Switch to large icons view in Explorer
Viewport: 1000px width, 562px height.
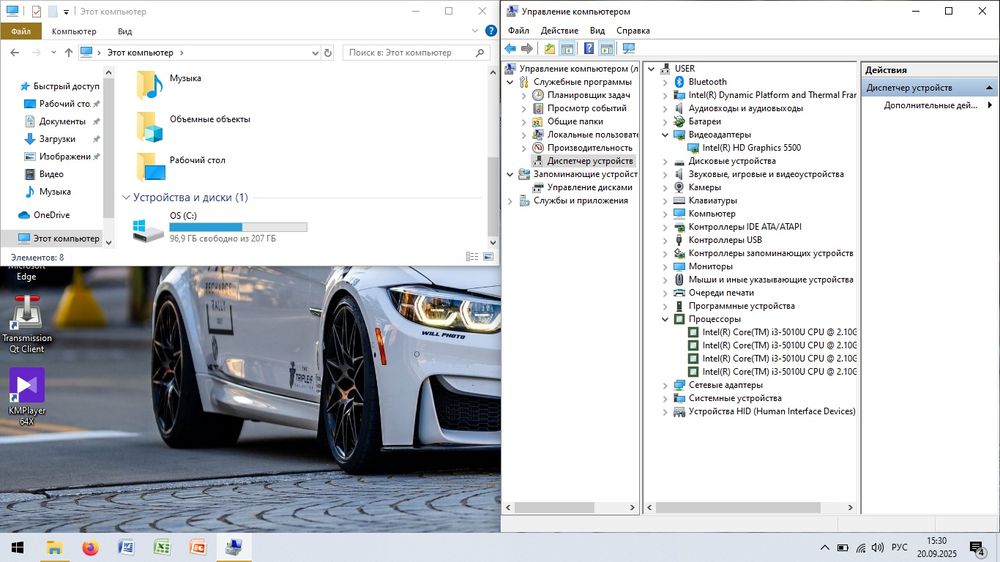(488, 256)
